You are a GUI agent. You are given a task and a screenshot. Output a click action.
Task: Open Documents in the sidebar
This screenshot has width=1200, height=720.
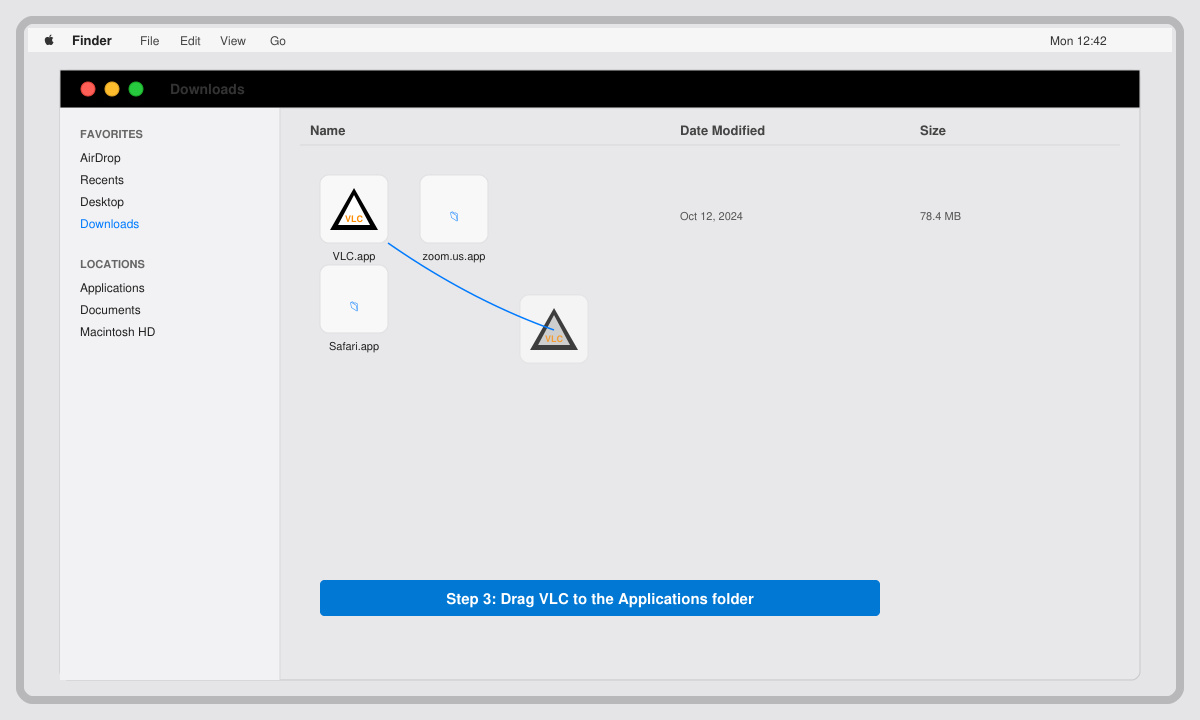110,310
